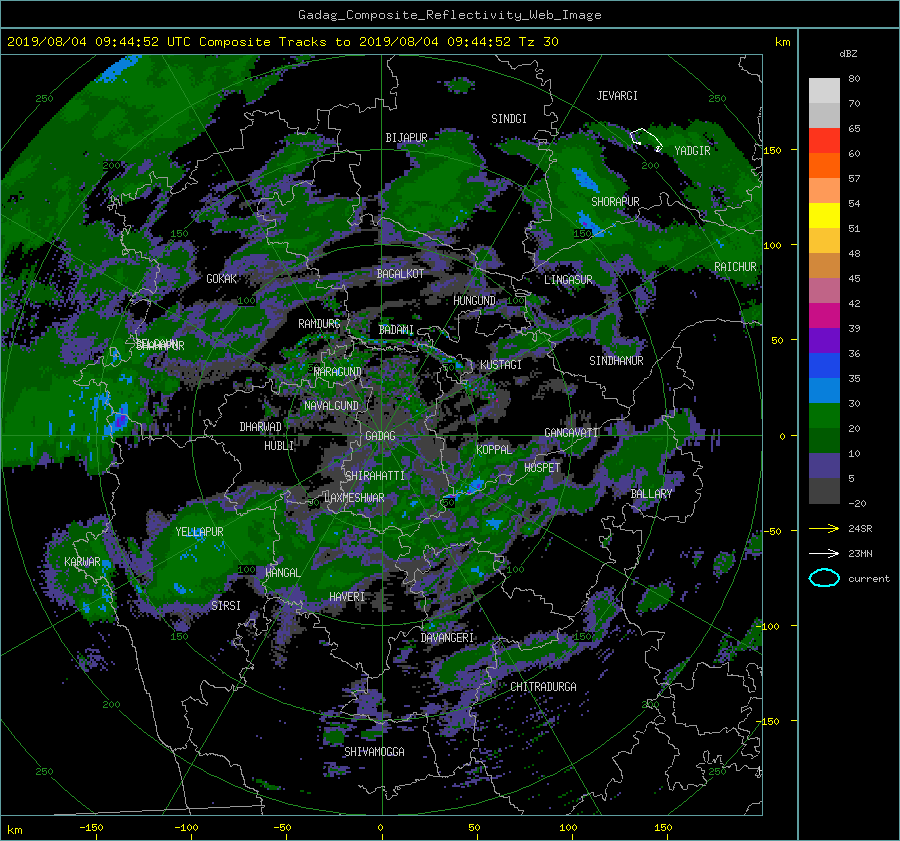900x841 pixels.
Task: Click the Tz 30 text in header
Action: pyautogui.click(x=538, y=42)
